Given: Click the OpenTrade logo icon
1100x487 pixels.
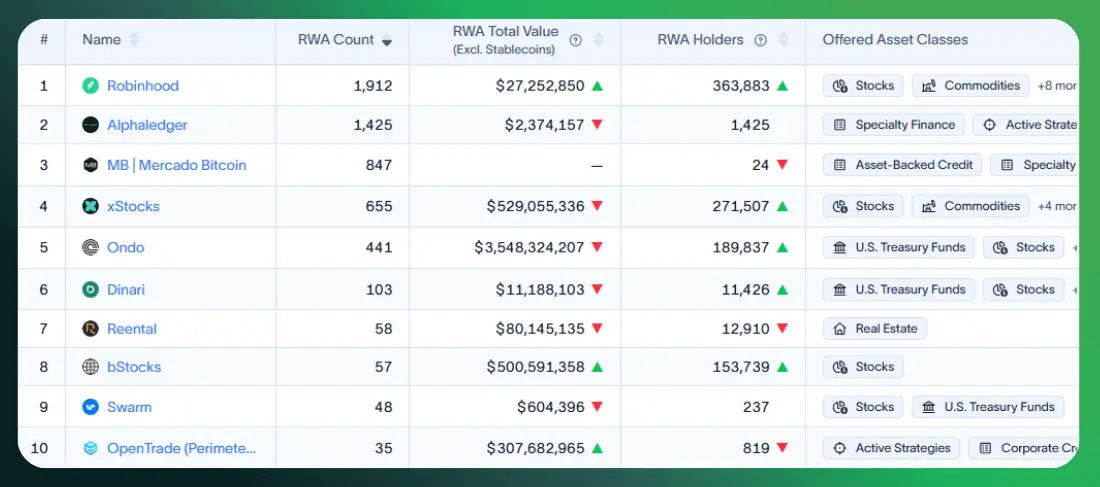Looking at the screenshot, I should 90,448.
